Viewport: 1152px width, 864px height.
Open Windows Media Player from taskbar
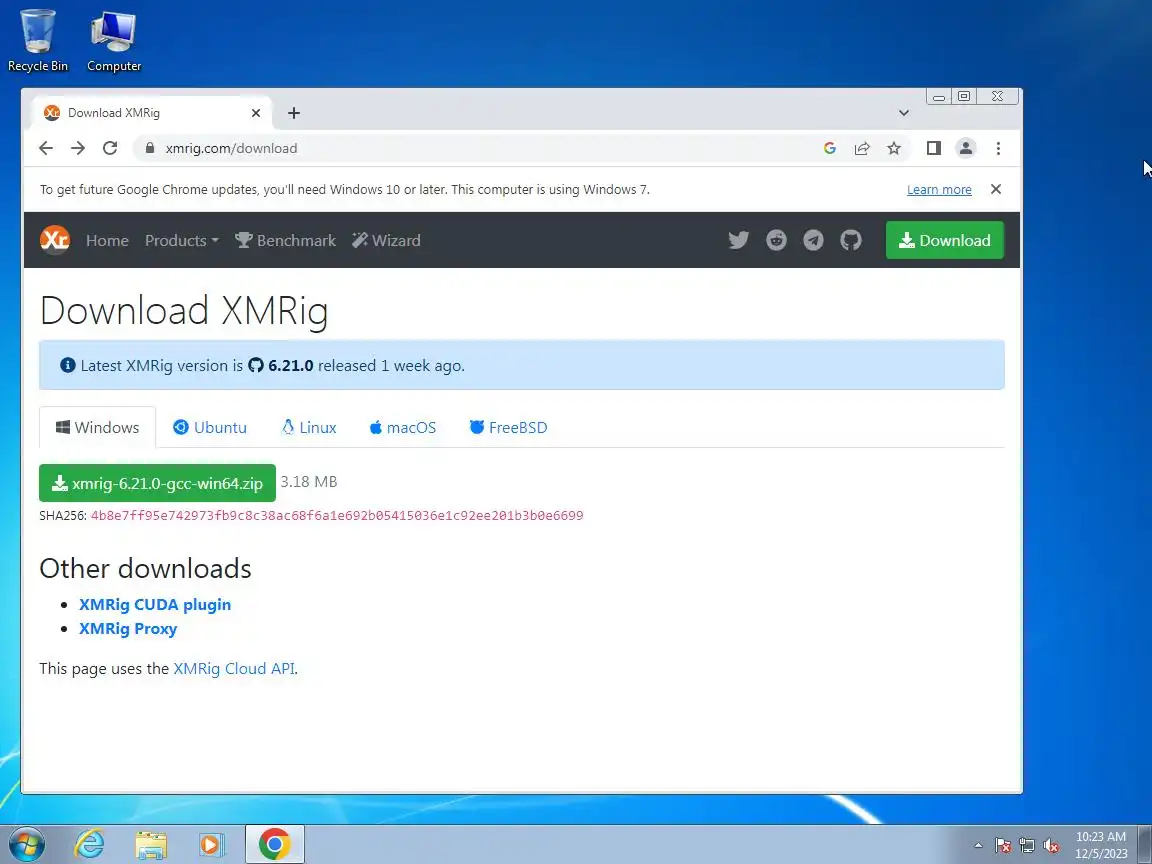pyautogui.click(x=212, y=844)
